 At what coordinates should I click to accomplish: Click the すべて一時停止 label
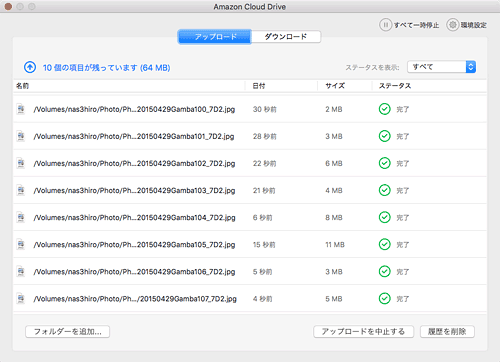(417, 25)
